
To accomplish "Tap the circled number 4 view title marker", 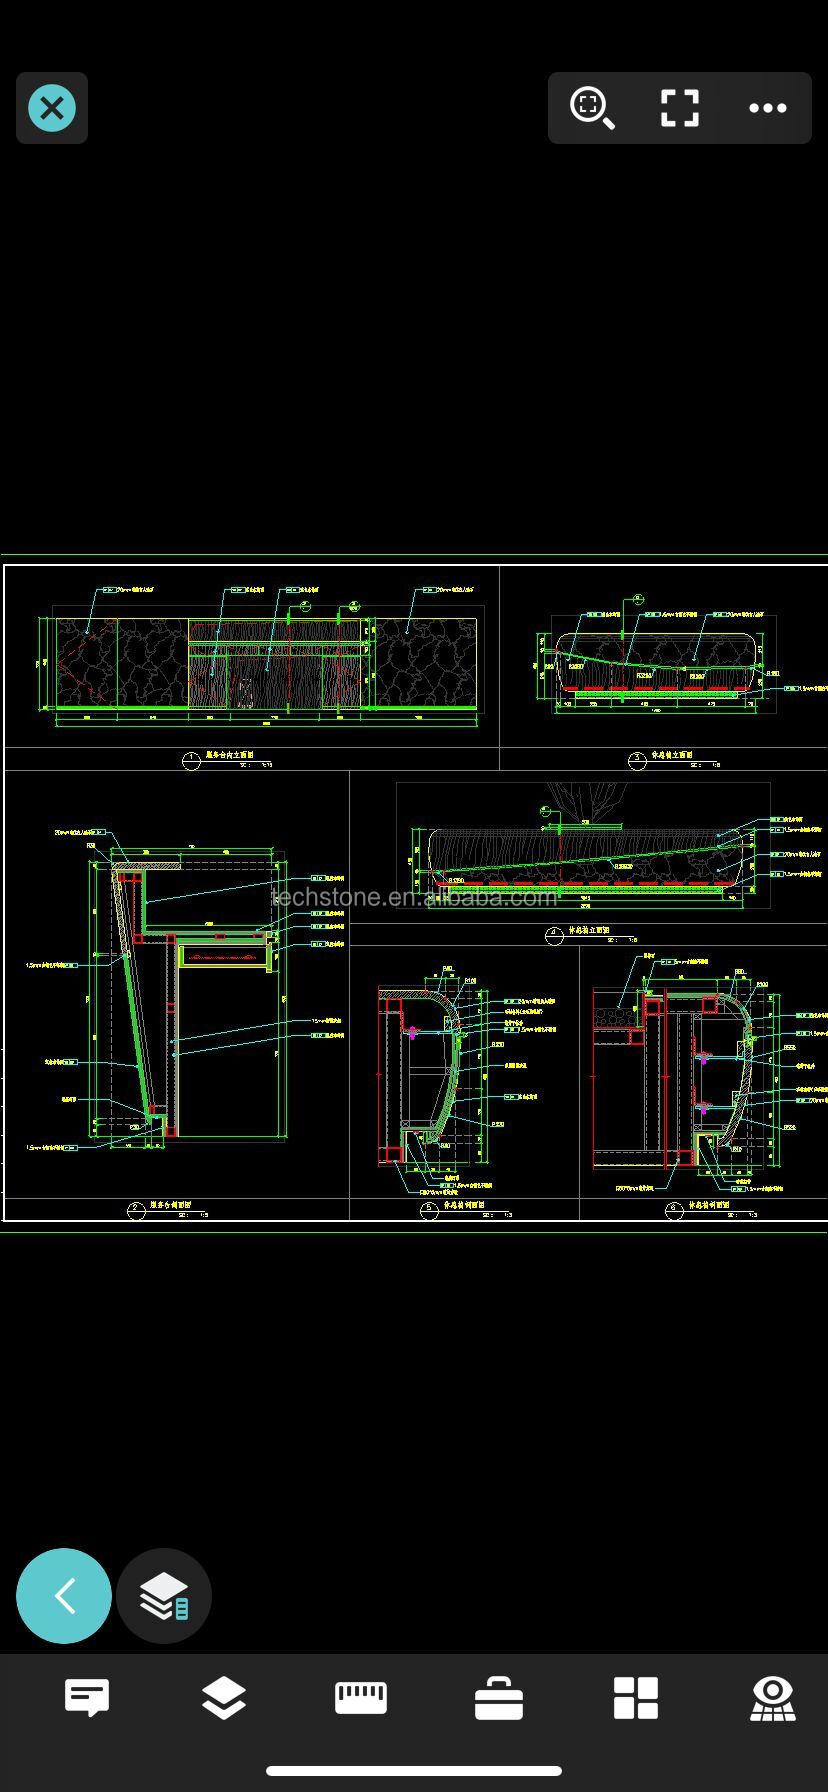I will [555, 936].
